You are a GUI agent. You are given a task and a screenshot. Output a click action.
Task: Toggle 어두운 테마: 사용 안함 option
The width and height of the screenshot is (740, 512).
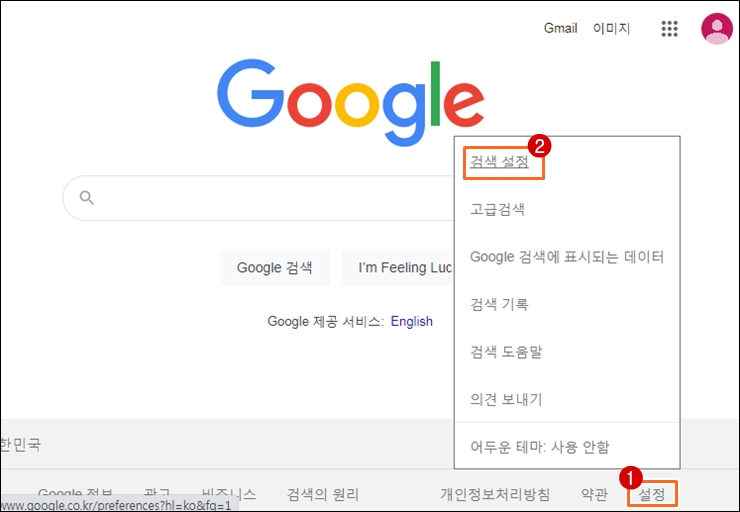pyautogui.click(x=539, y=446)
